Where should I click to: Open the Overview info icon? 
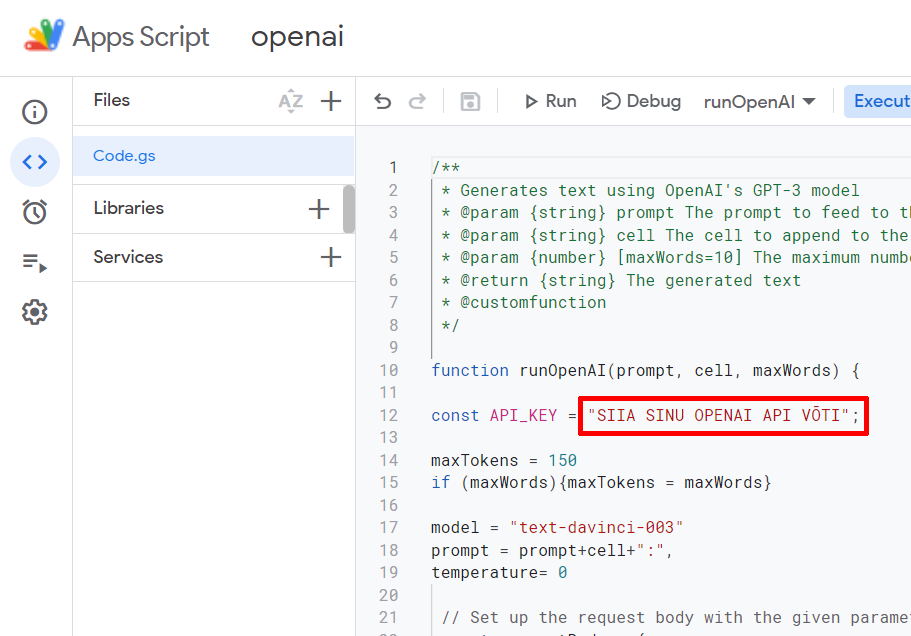(35, 112)
